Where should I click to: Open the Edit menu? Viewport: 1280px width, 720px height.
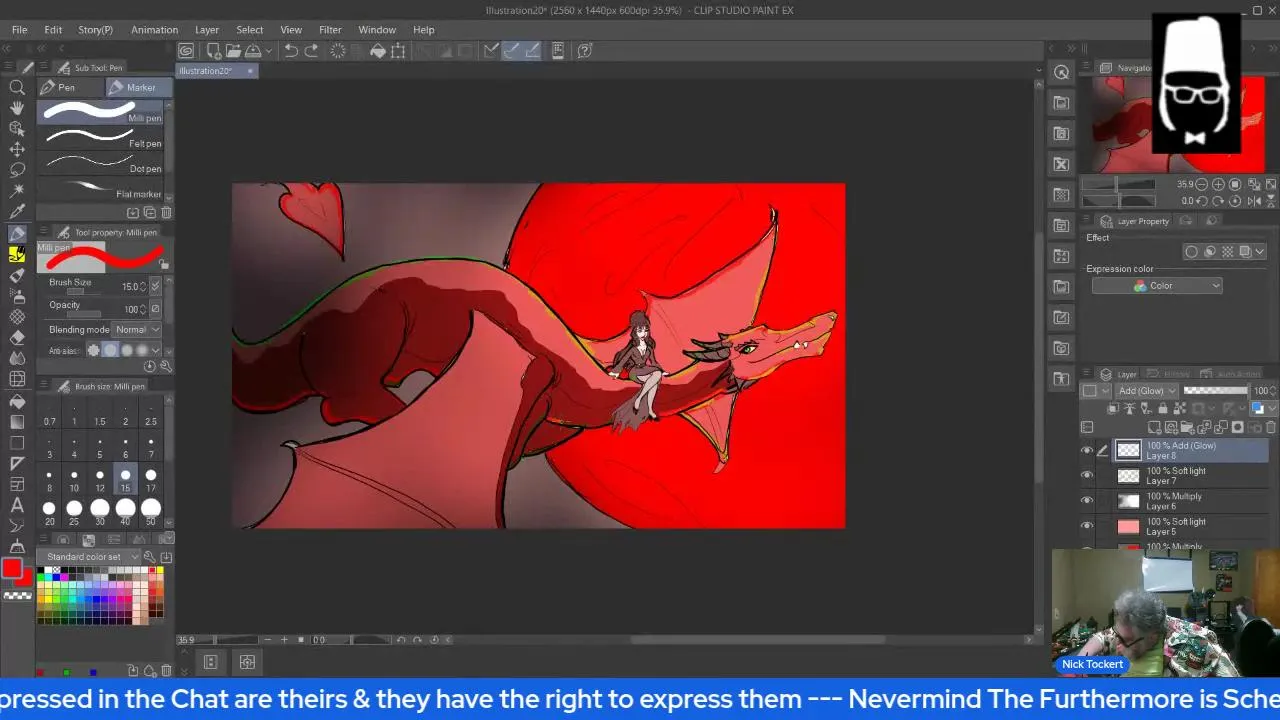(53, 30)
